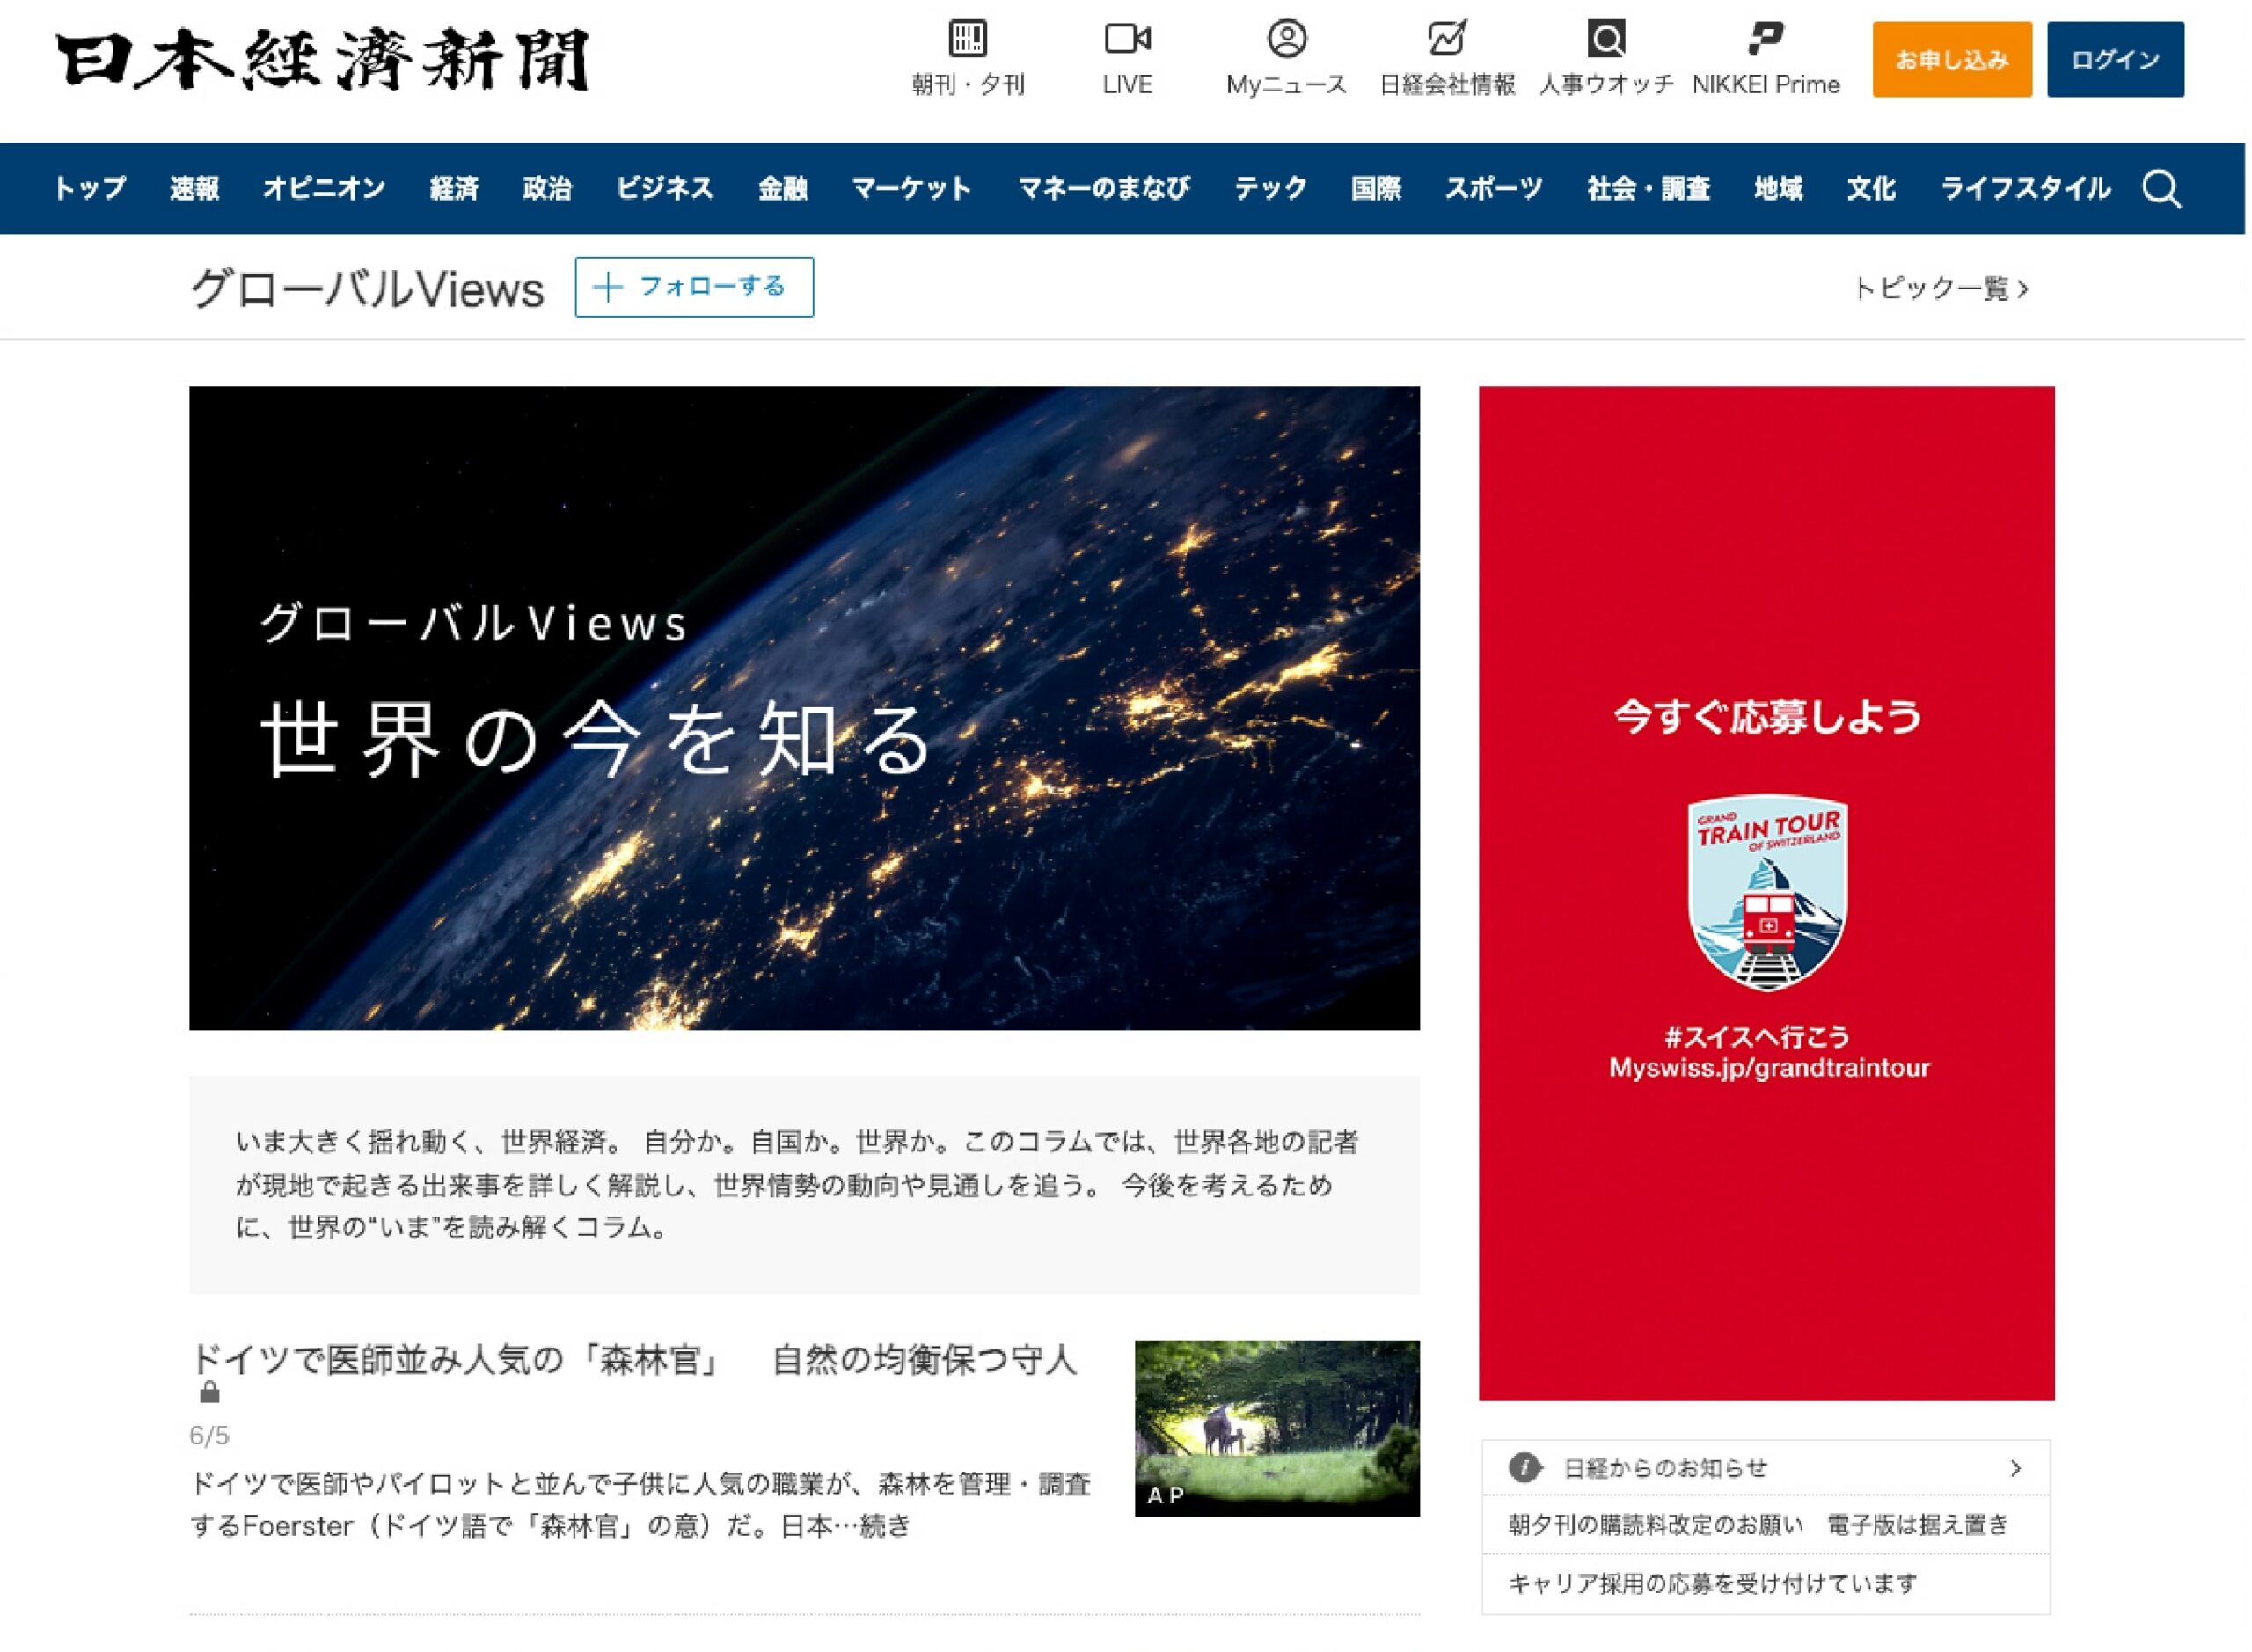Image resolution: width=2252 pixels, height=1652 pixels.
Task: Click the ログイン button
Action: [x=2115, y=59]
